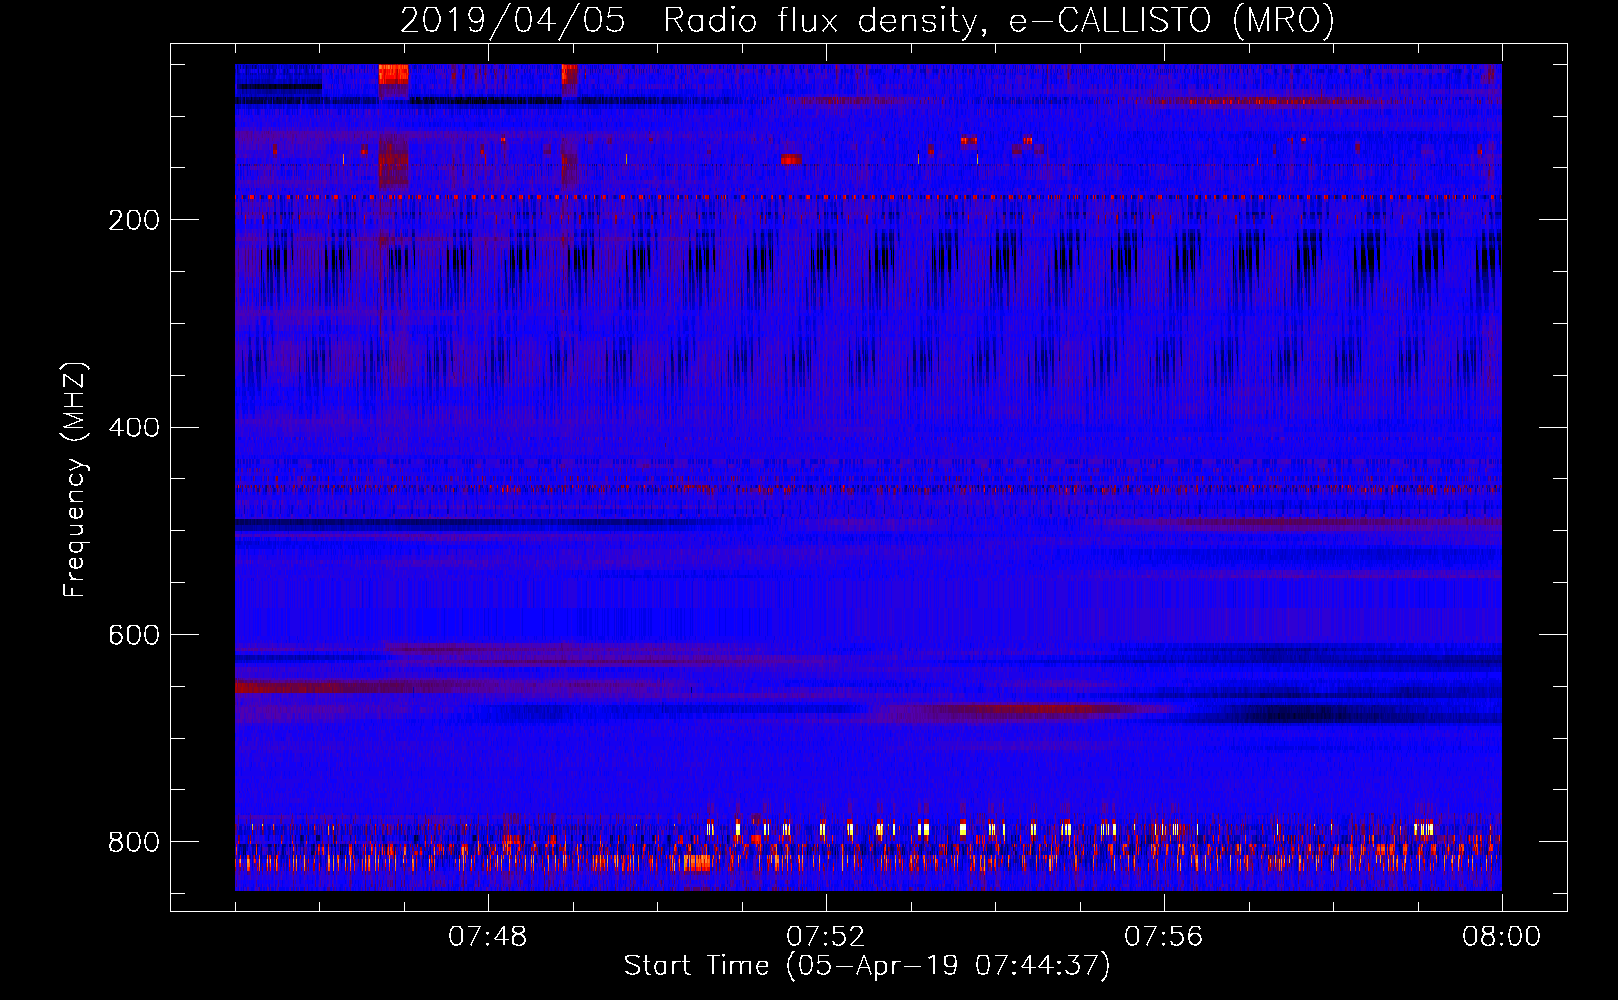This screenshot has width=1618, height=1000.
Task: Click the 400 frequency tick label
Action: 134,428
